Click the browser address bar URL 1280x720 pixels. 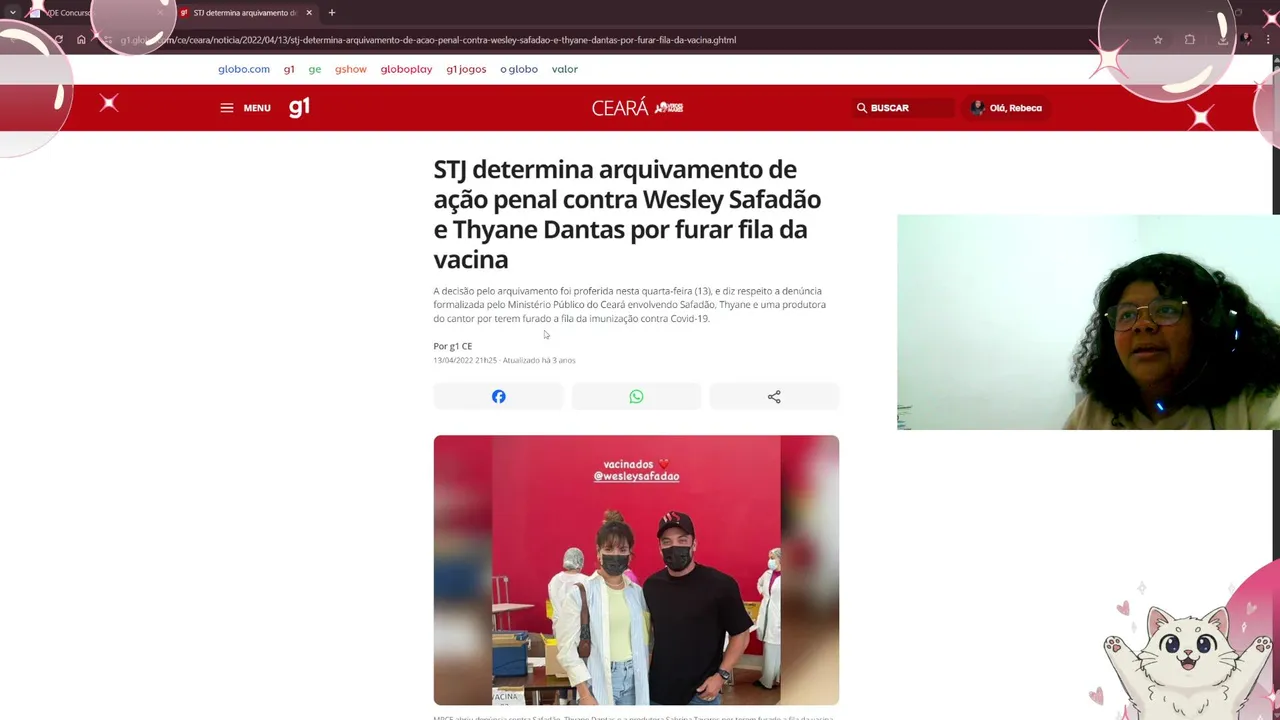click(428, 40)
